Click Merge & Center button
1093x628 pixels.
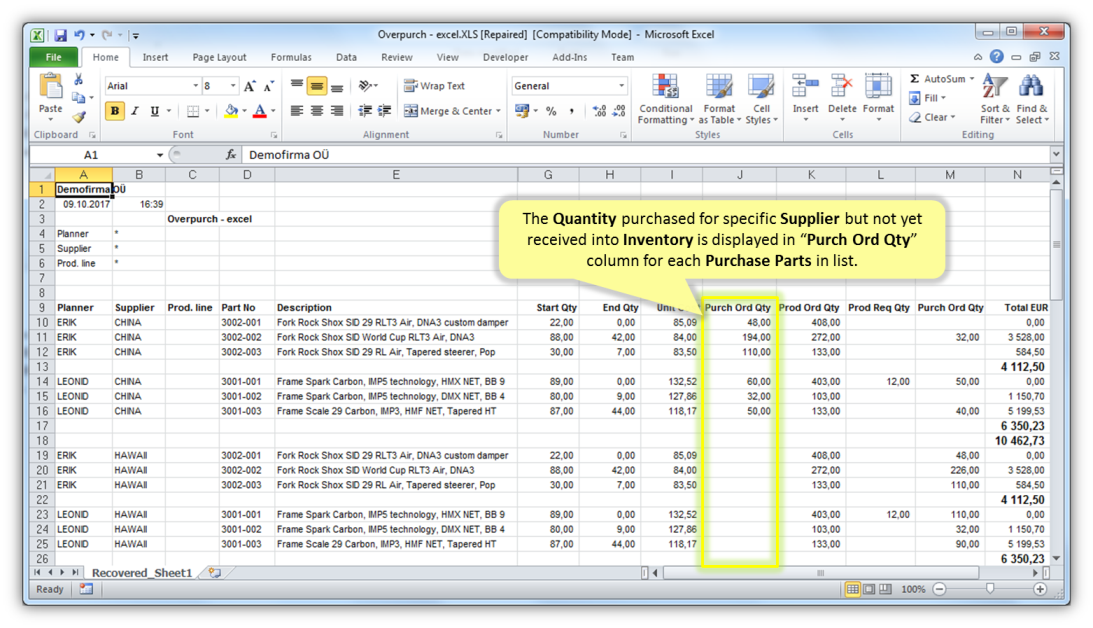pyautogui.click(x=448, y=111)
